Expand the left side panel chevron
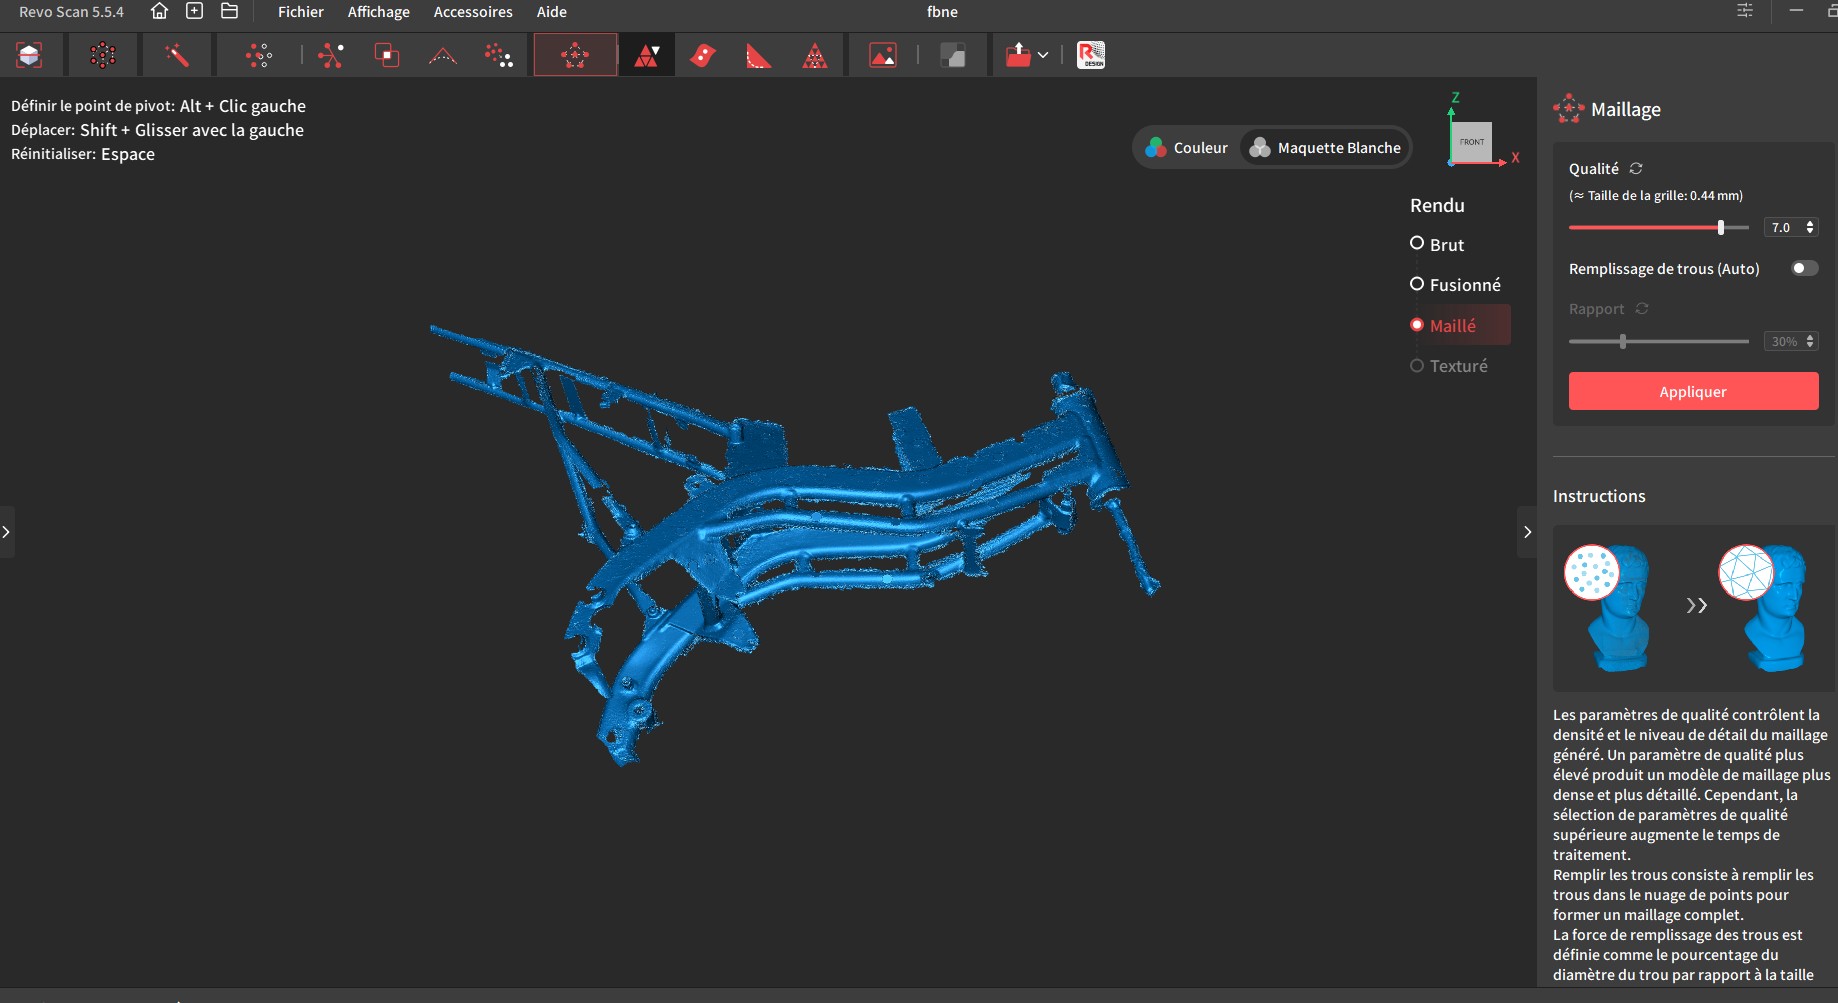Image resolution: width=1838 pixels, height=1003 pixels. [x=6, y=532]
